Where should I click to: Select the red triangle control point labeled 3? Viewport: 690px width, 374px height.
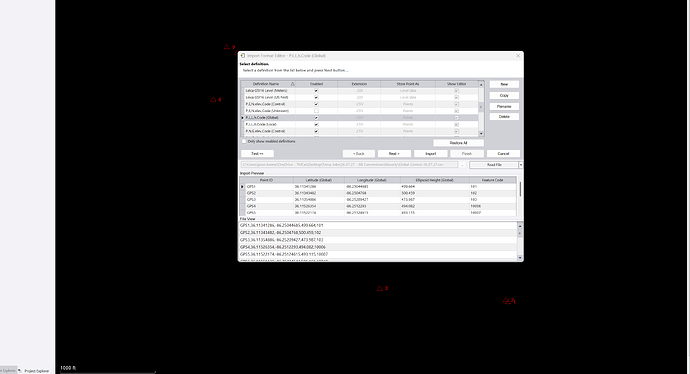[380, 289]
